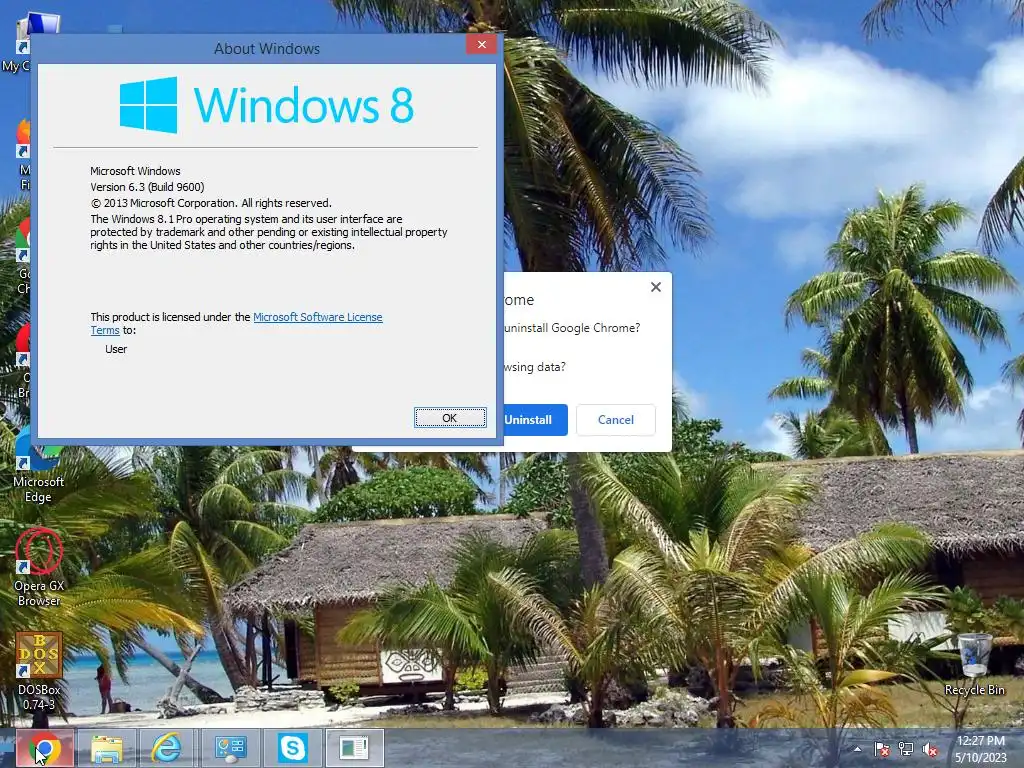This screenshot has height=768, width=1024.
Task: Show hidden system tray icons
Action: point(857,750)
